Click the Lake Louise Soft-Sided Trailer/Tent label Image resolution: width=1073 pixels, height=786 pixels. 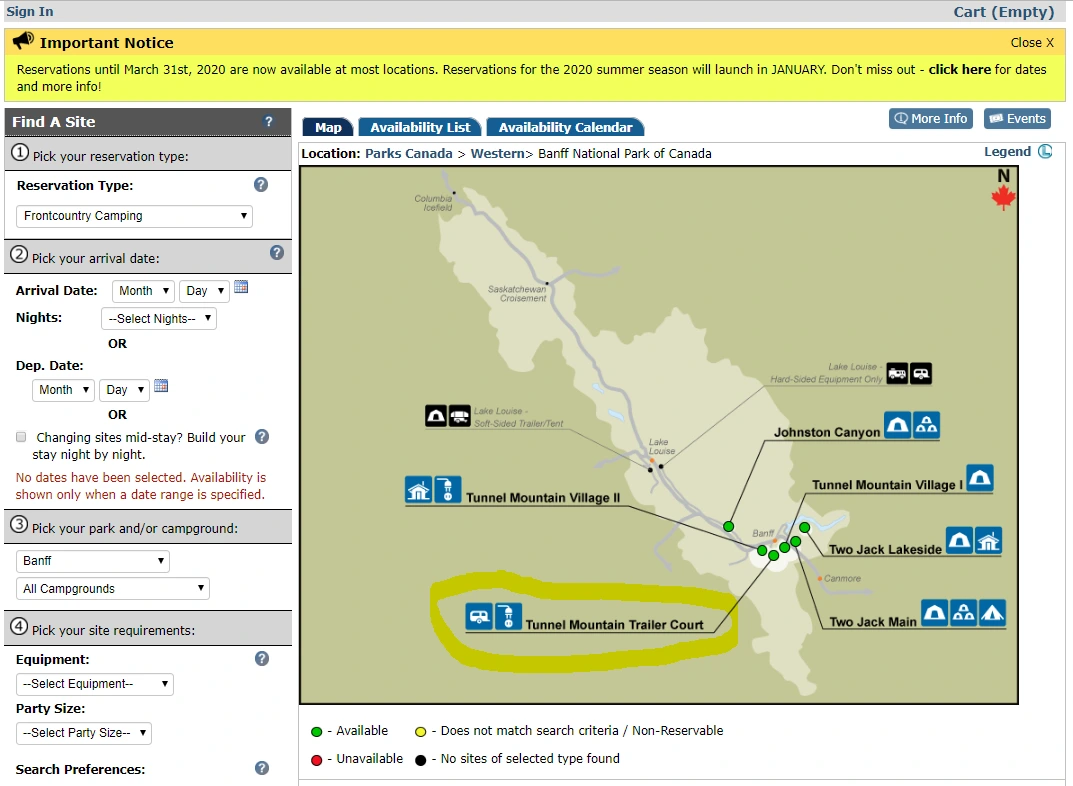pyautogui.click(x=518, y=417)
